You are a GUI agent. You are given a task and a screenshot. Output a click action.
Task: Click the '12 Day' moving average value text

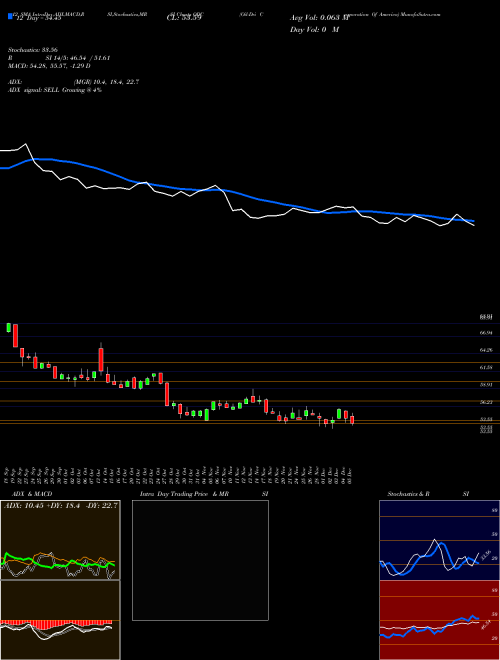[x=38, y=18]
